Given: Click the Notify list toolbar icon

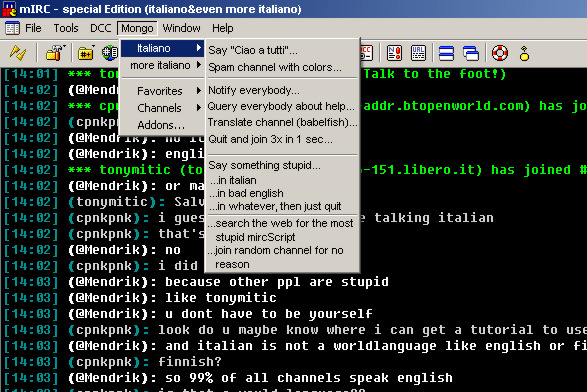Looking at the screenshot, I should pyautogui.click(x=395, y=53).
